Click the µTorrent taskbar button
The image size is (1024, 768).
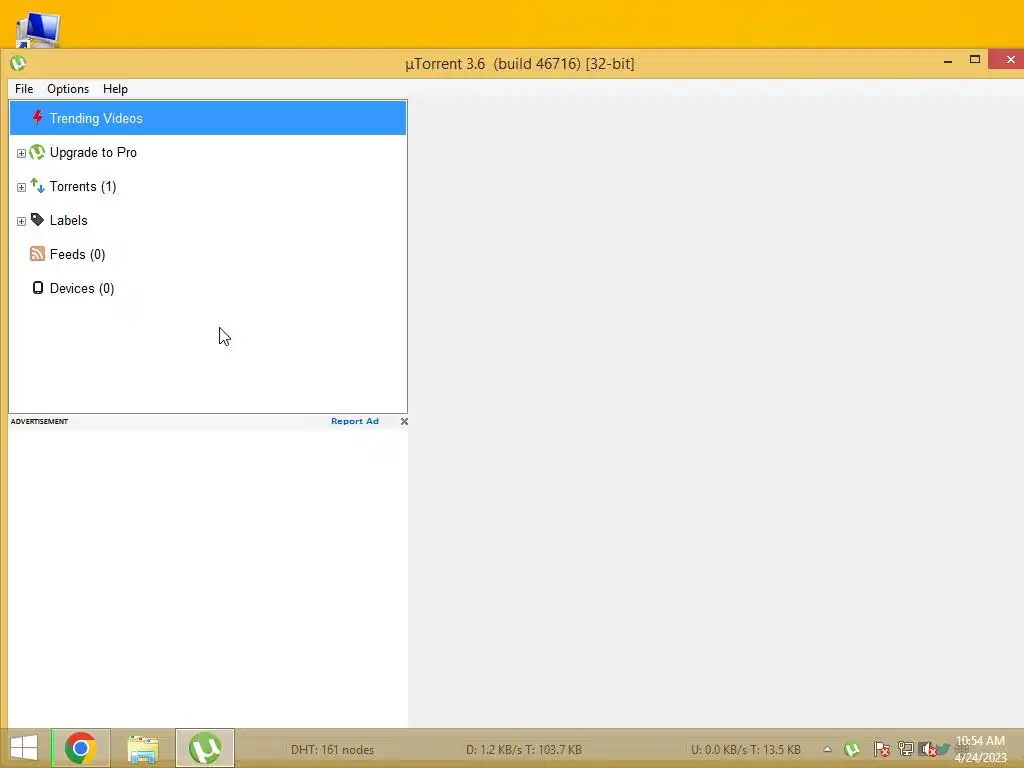(204, 748)
